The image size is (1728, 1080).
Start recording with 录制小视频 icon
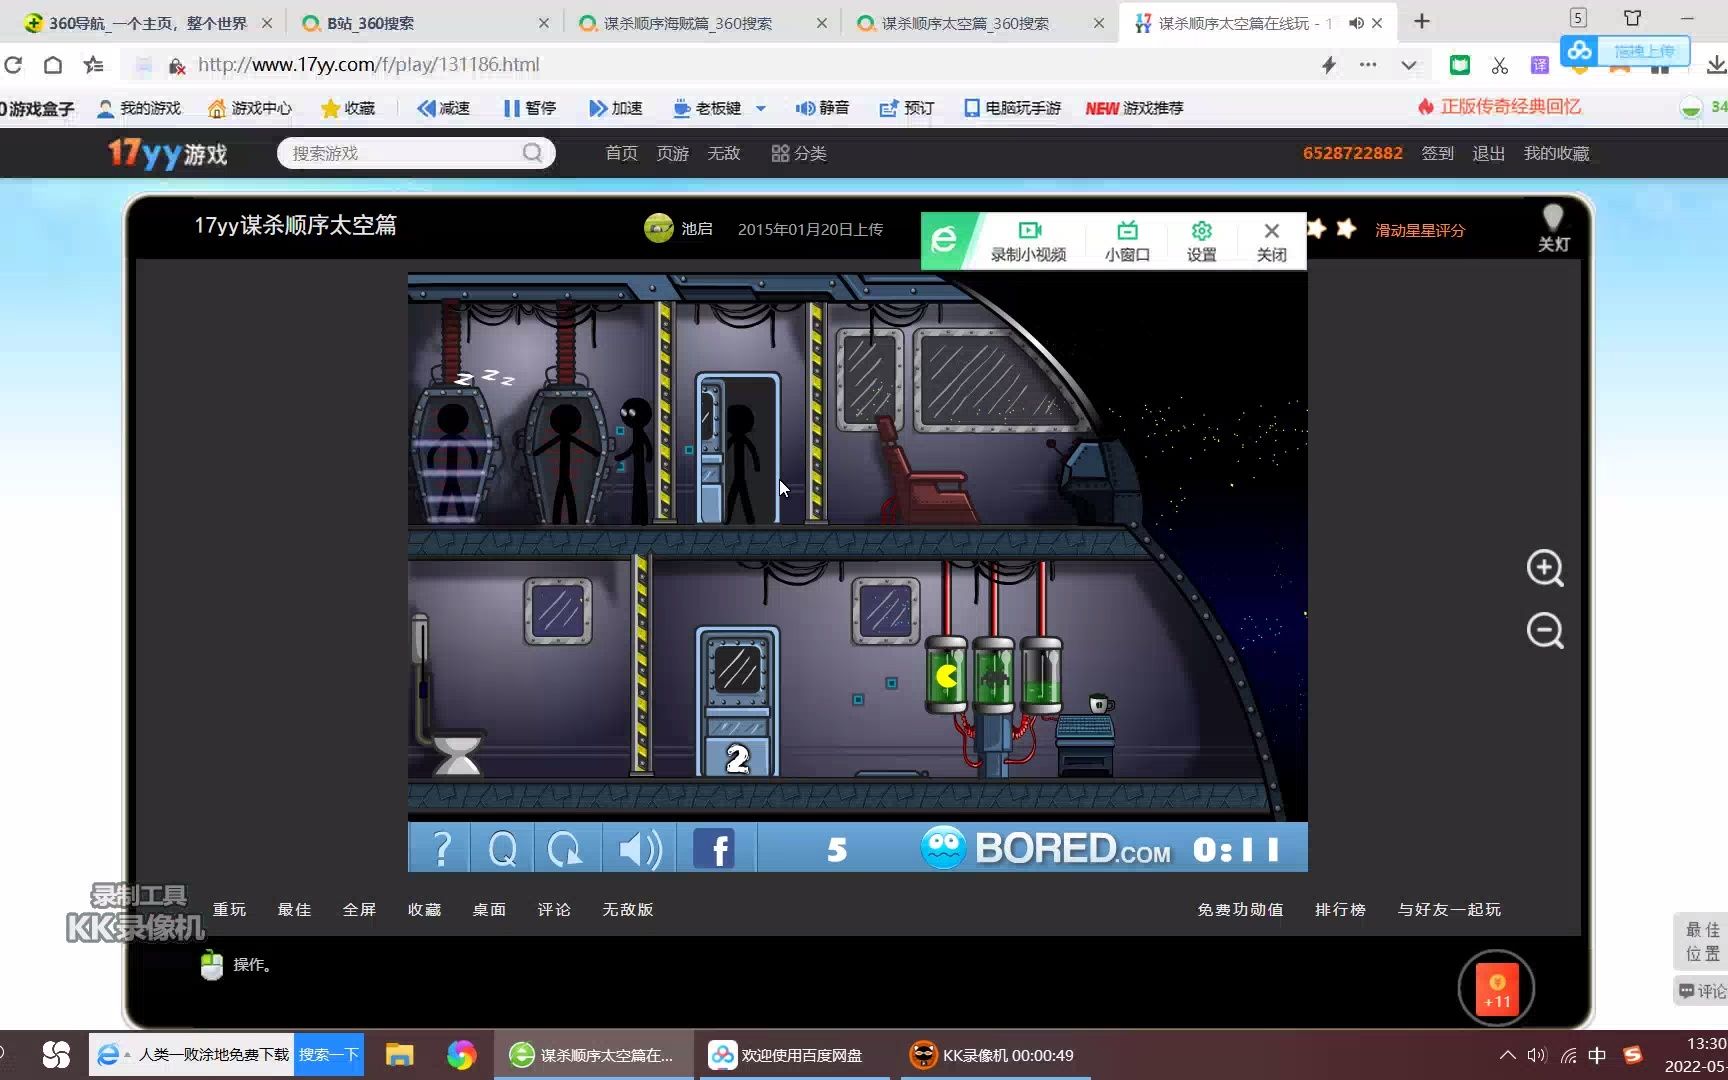click(1028, 241)
